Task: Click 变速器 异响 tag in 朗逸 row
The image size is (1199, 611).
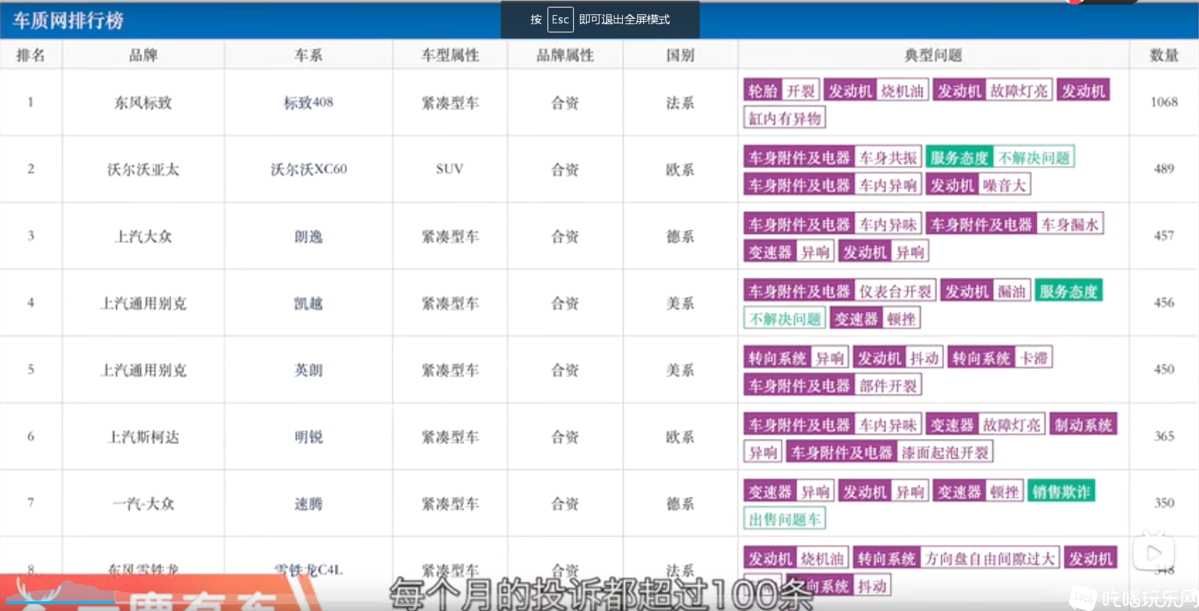Action: pyautogui.click(x=788, y=251)
